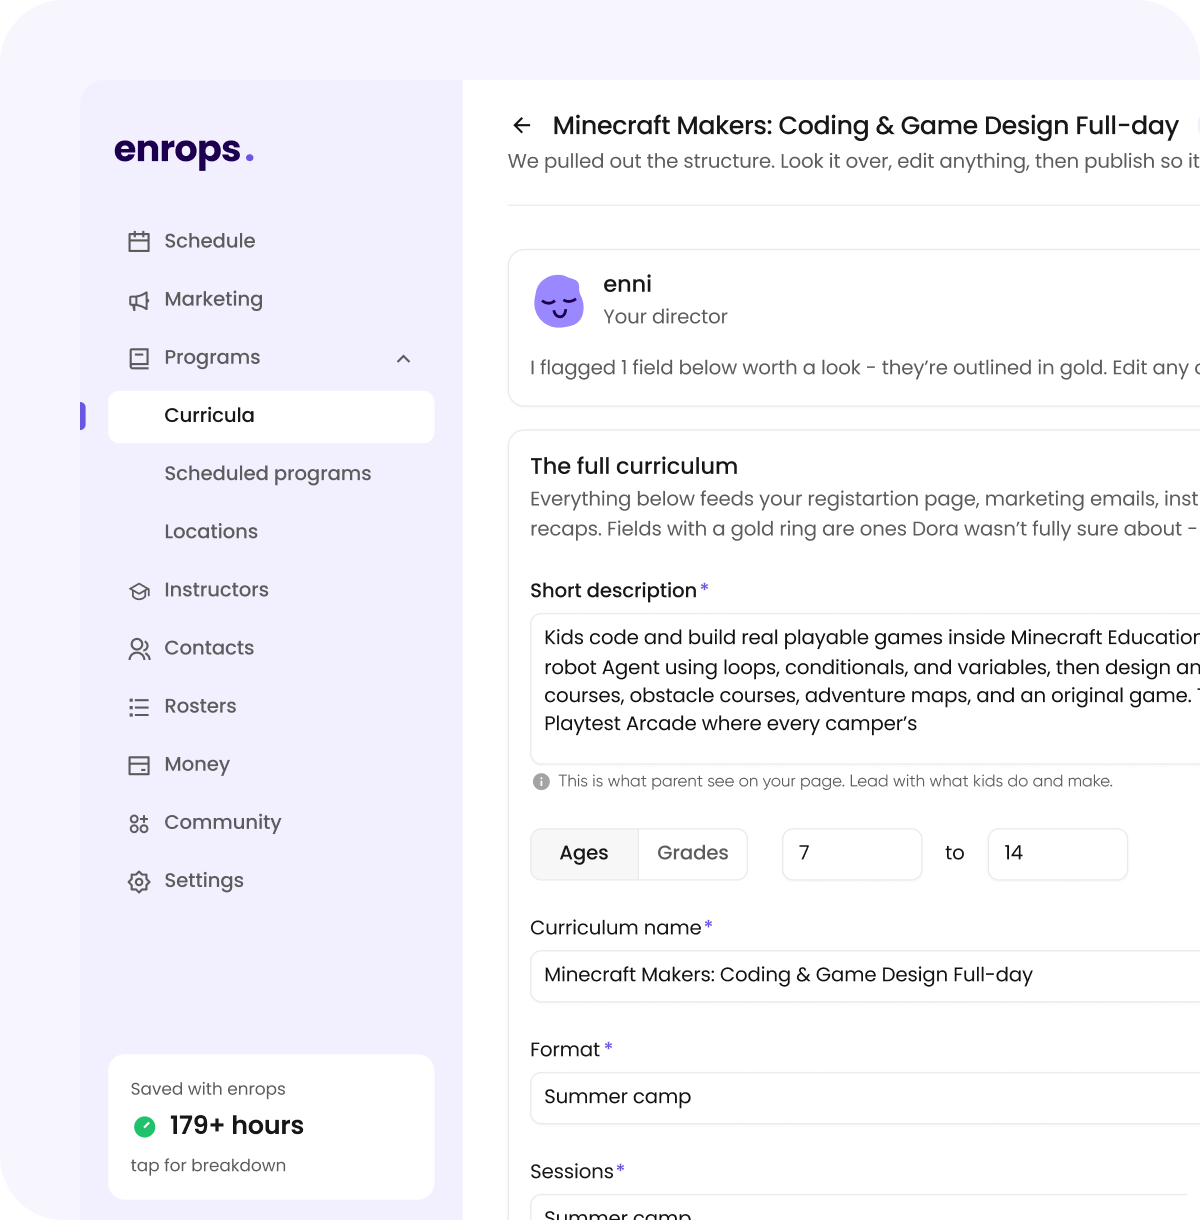
Task: Click the Sessions field label
Action: (x=572, y=1172)
